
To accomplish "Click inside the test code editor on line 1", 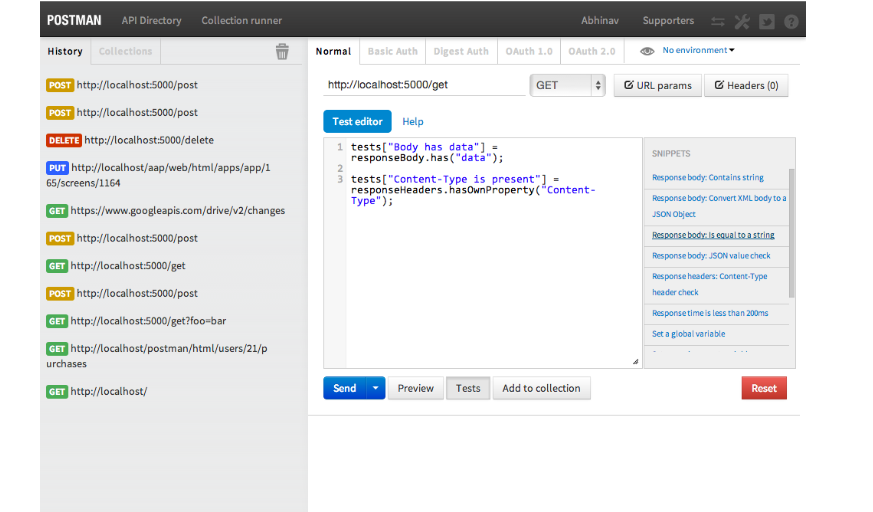I will point(426,152).
